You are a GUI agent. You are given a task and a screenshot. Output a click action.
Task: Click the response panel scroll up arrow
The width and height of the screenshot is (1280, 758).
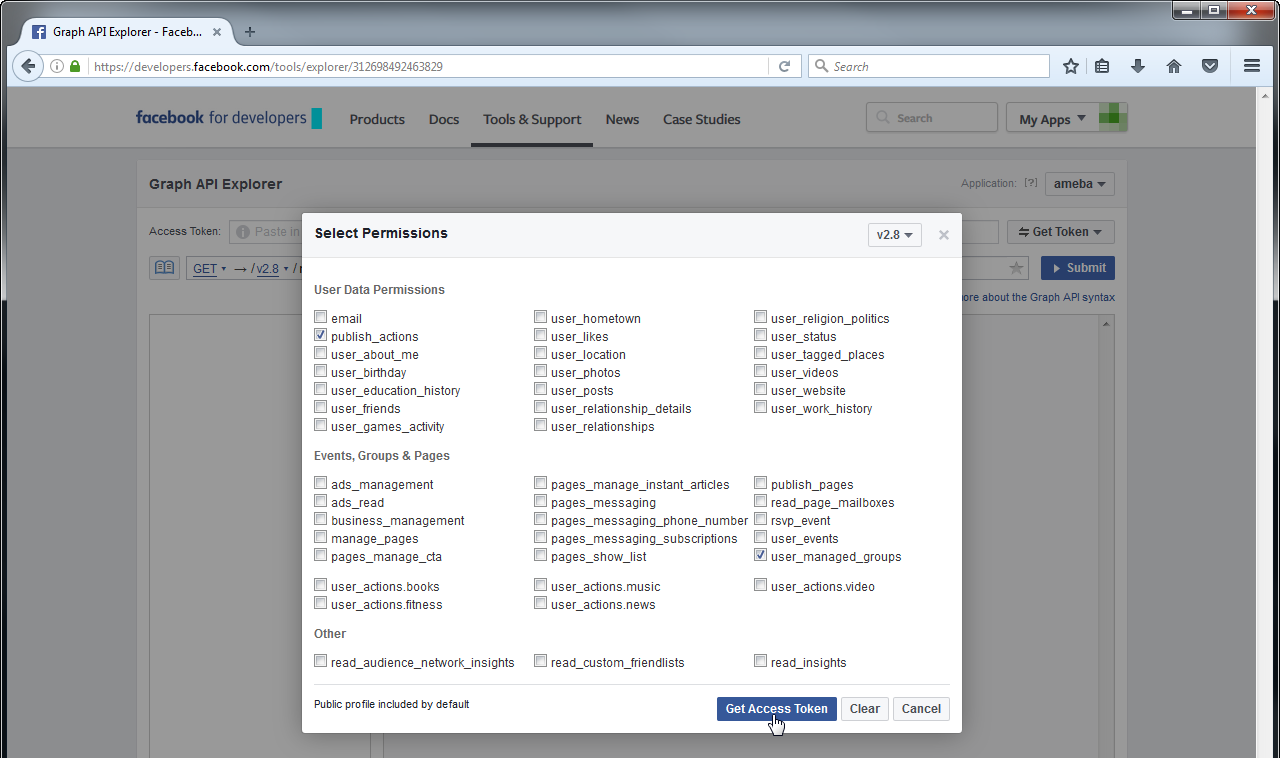(1107, 323)
